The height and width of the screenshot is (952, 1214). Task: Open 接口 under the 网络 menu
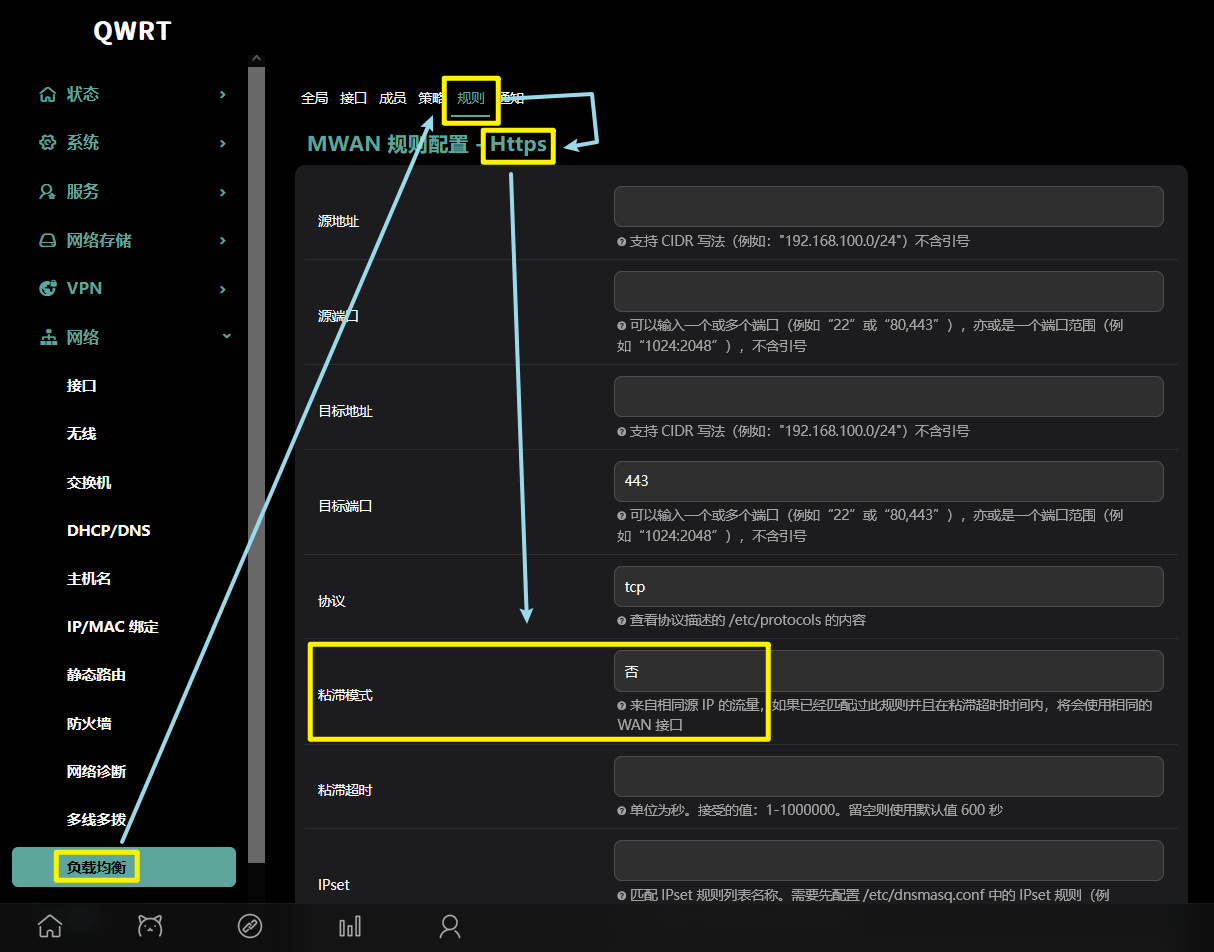82,386
